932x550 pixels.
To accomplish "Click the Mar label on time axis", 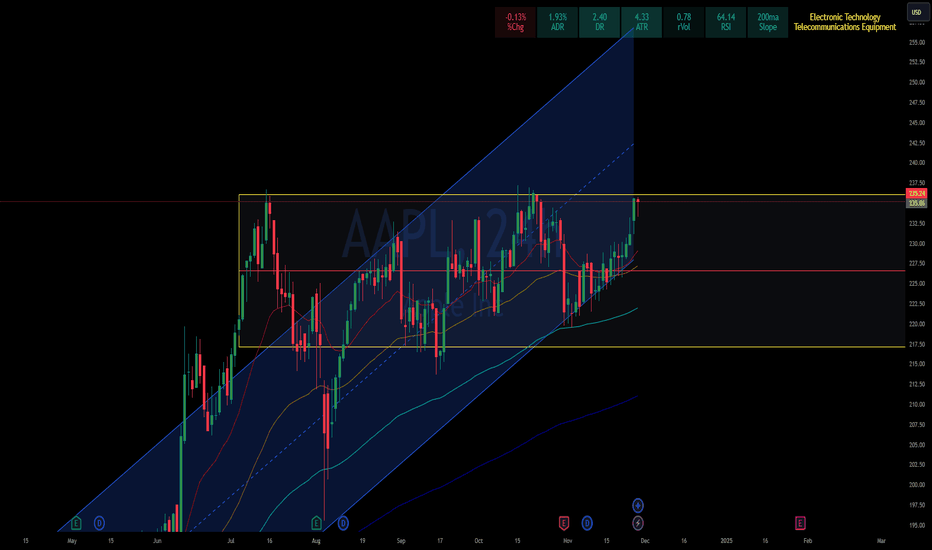I will coord(881,541).
